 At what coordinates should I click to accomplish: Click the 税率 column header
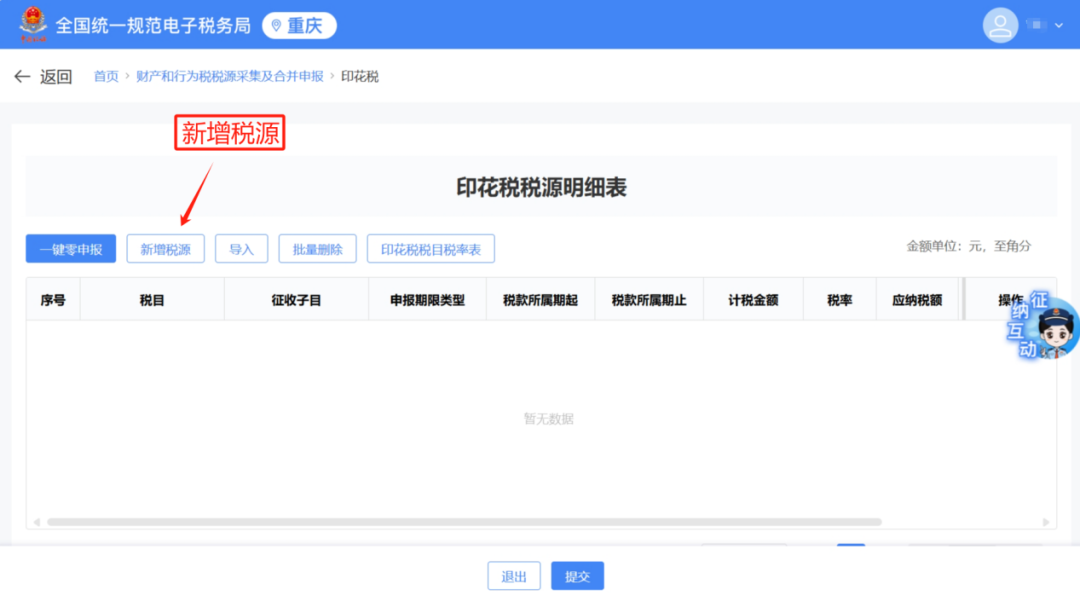coord(840,300)
